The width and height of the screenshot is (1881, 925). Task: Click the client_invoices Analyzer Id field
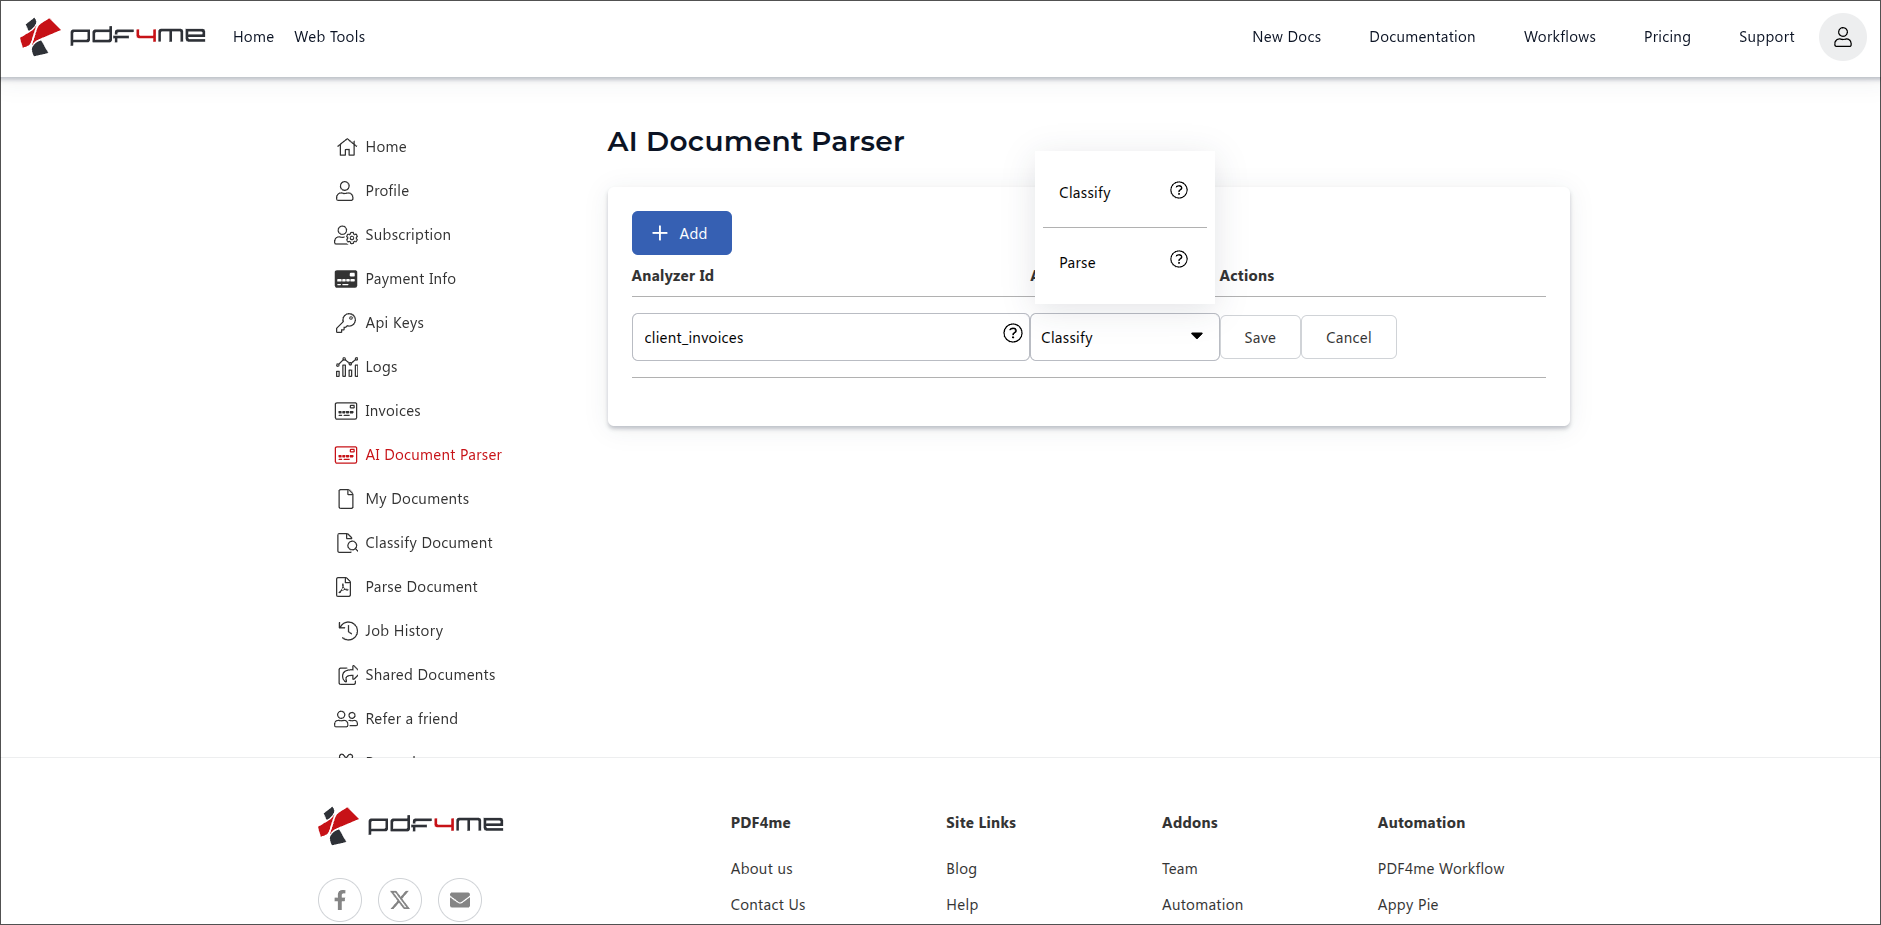pyautogui.click(x=830, y=337)
